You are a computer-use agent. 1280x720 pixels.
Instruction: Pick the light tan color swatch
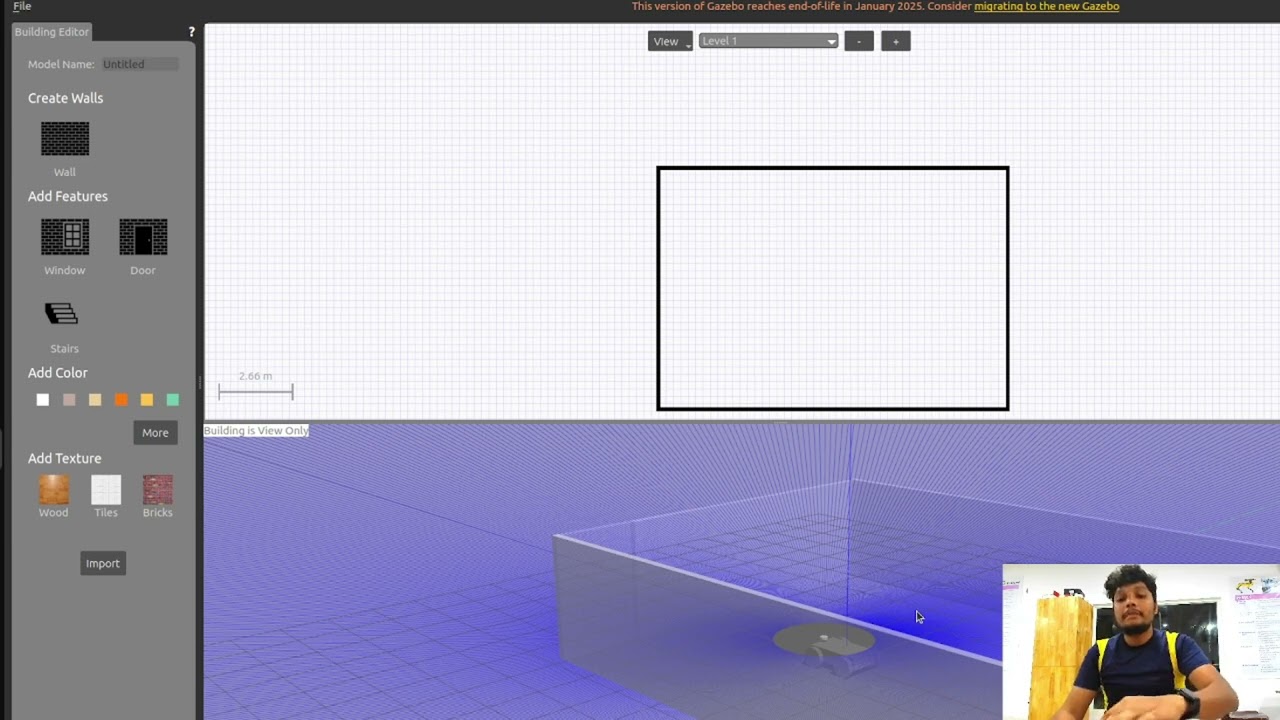coord(95,400)
